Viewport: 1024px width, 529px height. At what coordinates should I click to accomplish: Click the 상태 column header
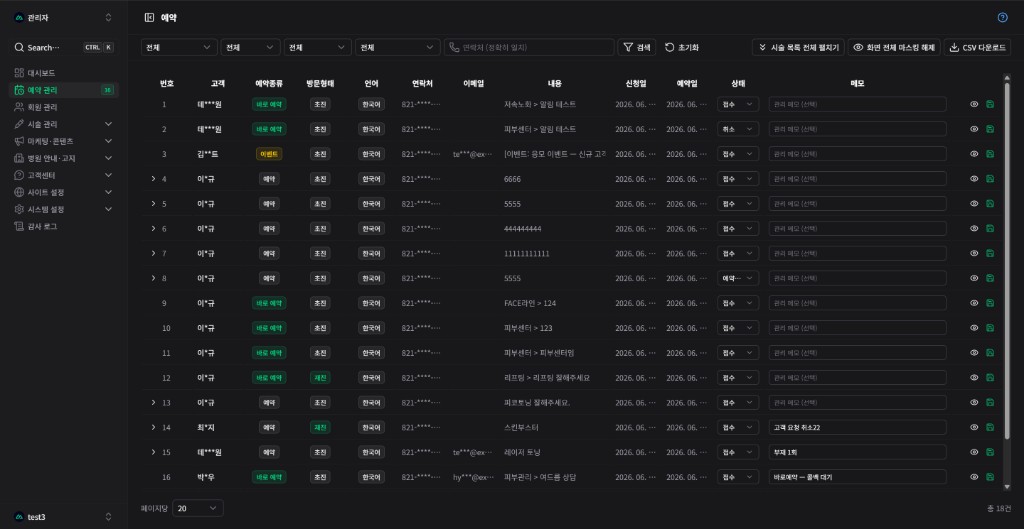coord(738,84)
